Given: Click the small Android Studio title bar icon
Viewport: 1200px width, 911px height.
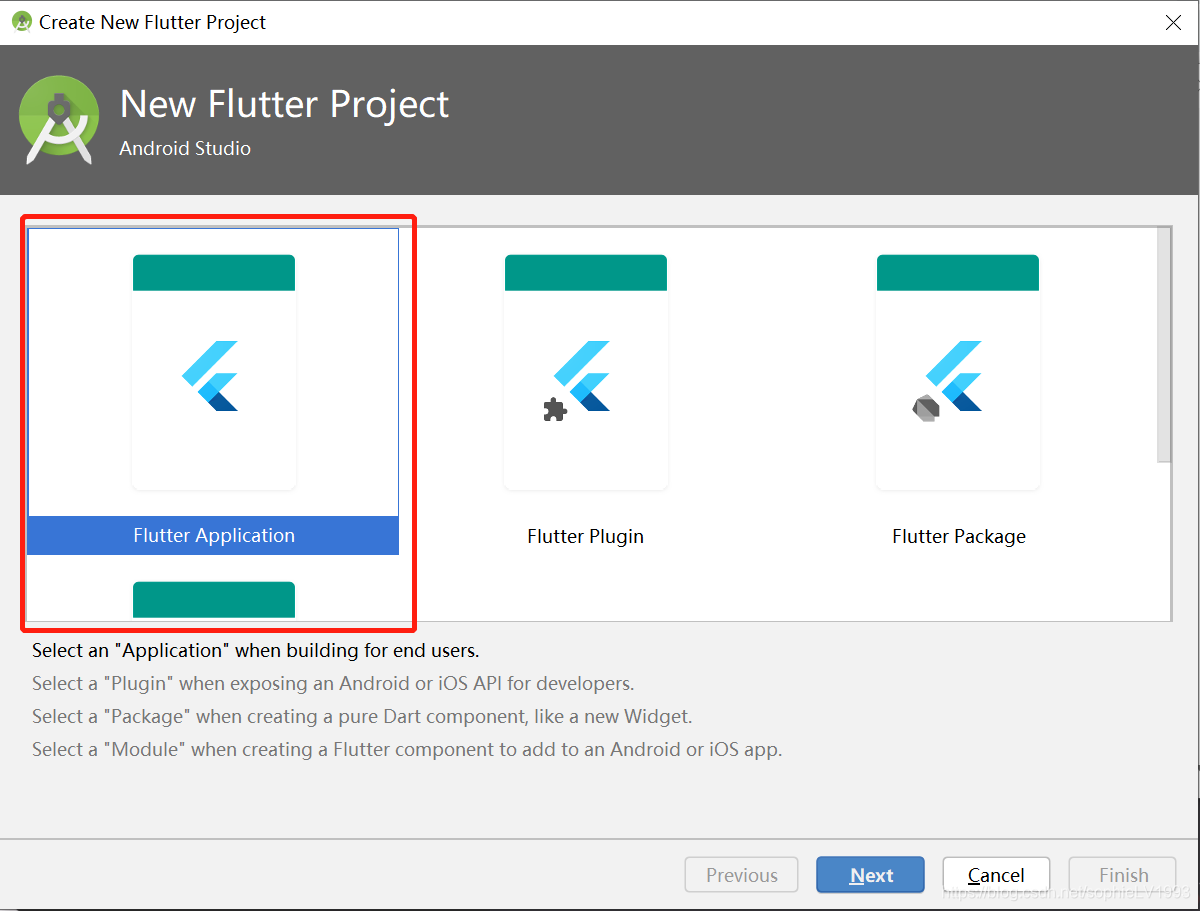Looking at the screenshot, I should pyautogui.click(x=22, y=21).
